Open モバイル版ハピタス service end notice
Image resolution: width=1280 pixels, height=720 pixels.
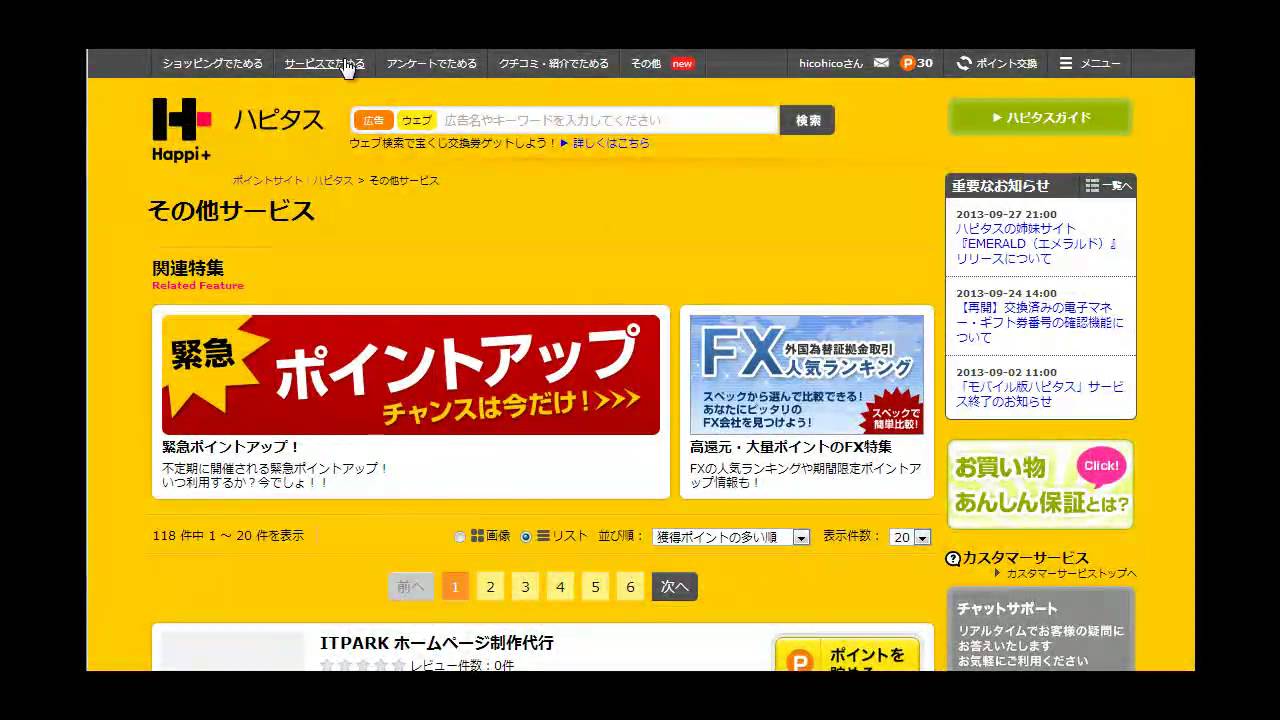click(1040, 394)
